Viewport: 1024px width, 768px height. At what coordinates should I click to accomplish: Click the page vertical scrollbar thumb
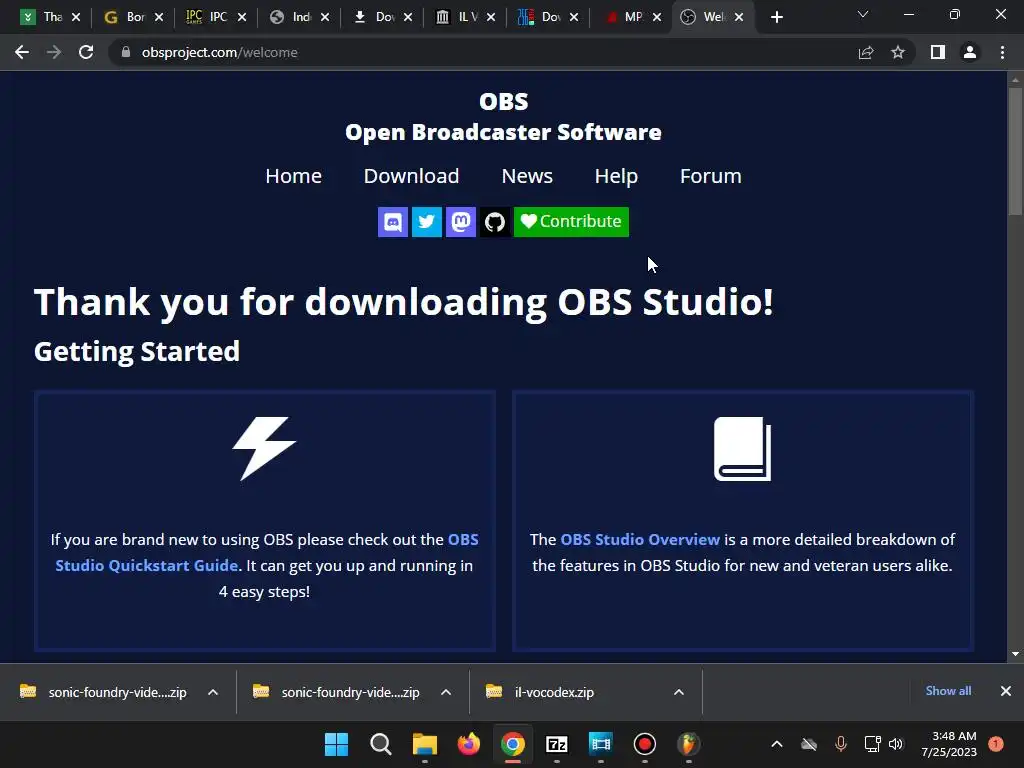(1015, 150)
